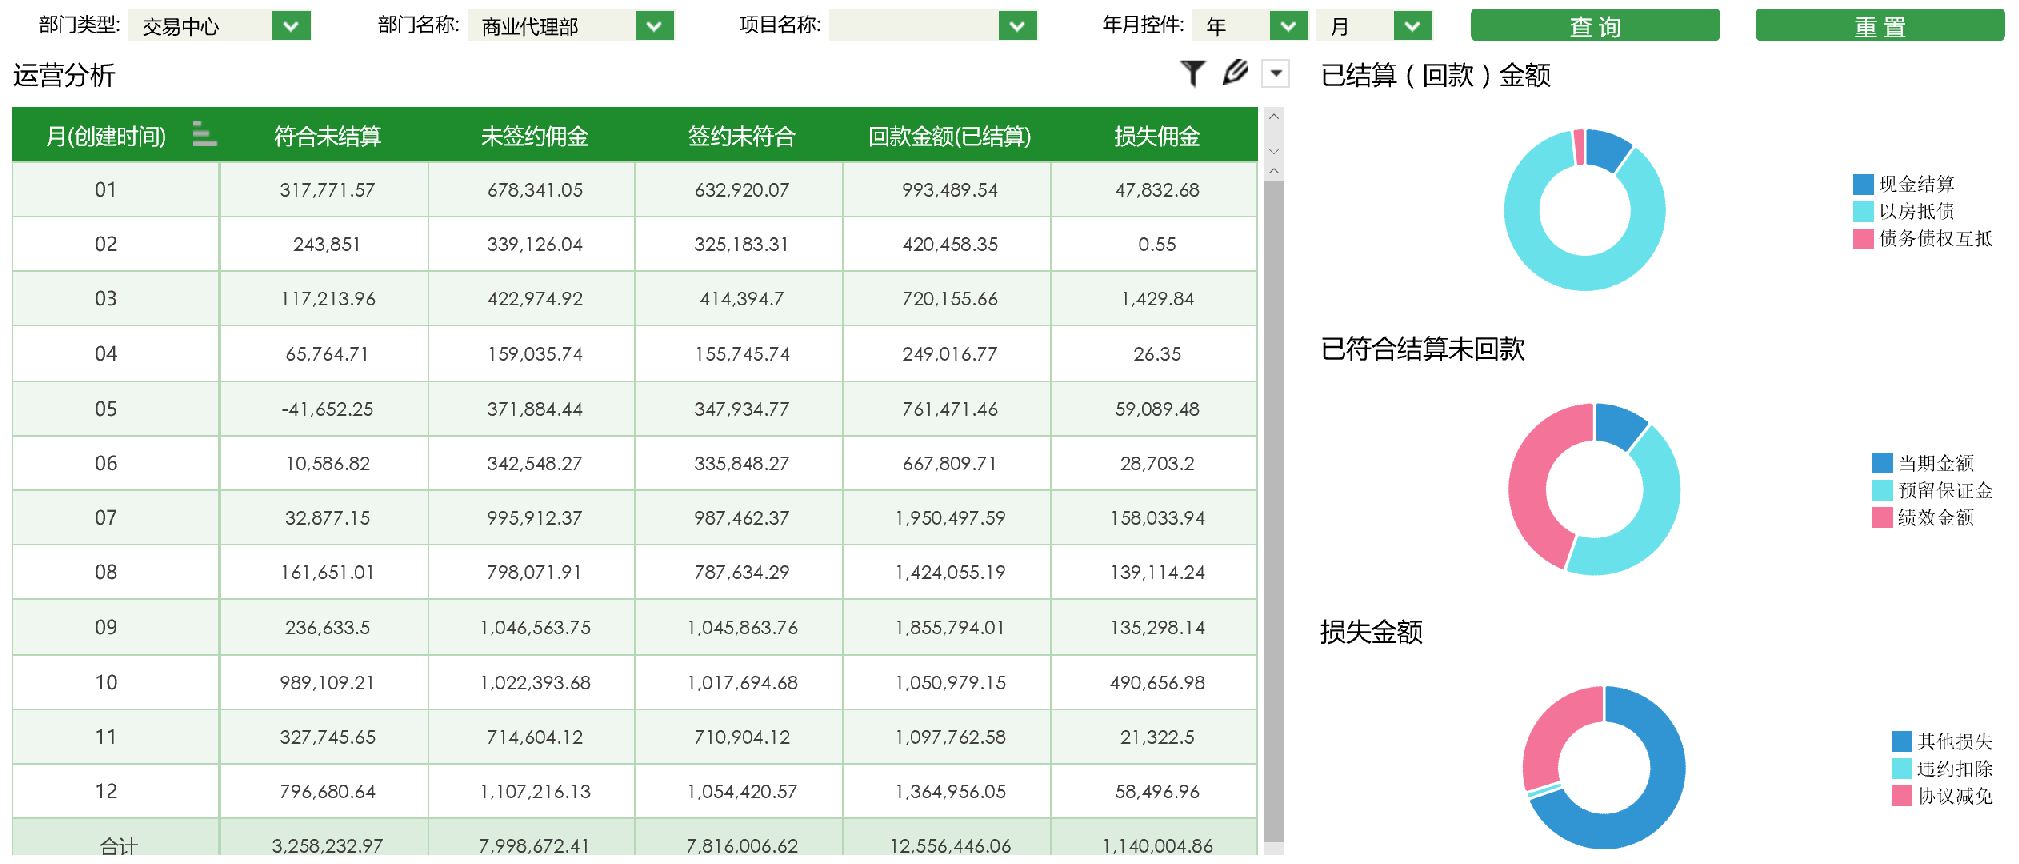Viewport: 2019px width, 864px height.
Task: Toggle the 现金结算 legend swatch
Action: [1863, 184]
